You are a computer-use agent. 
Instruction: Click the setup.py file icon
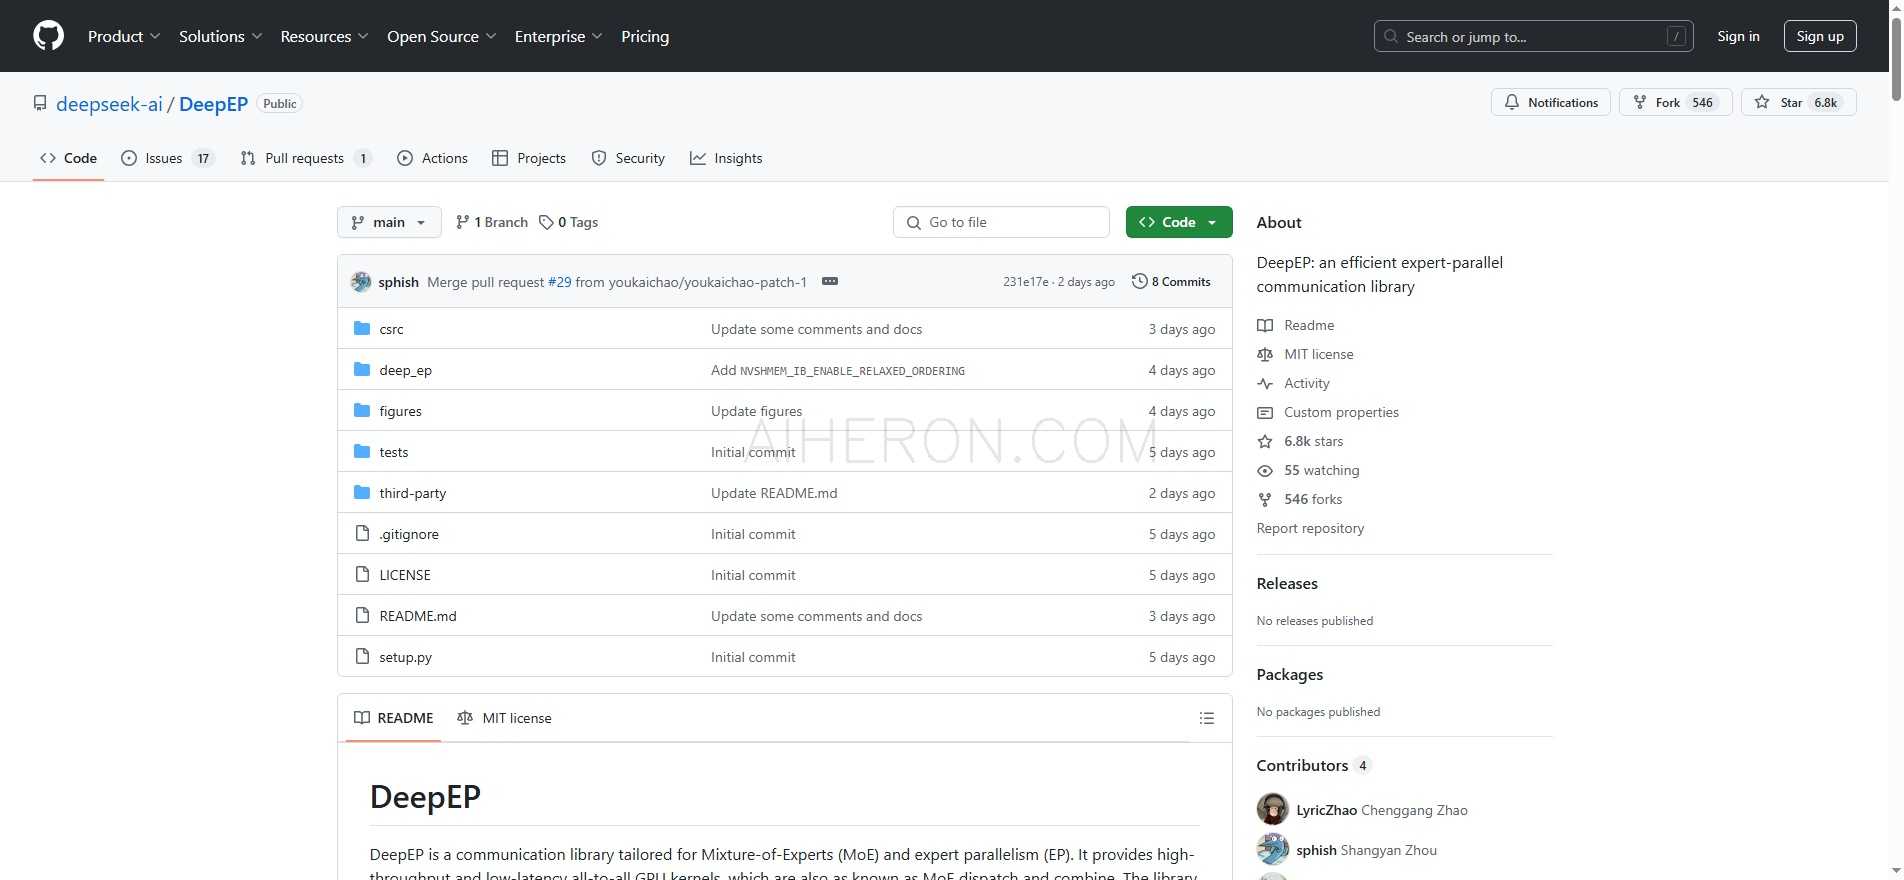tap(362, 657)
